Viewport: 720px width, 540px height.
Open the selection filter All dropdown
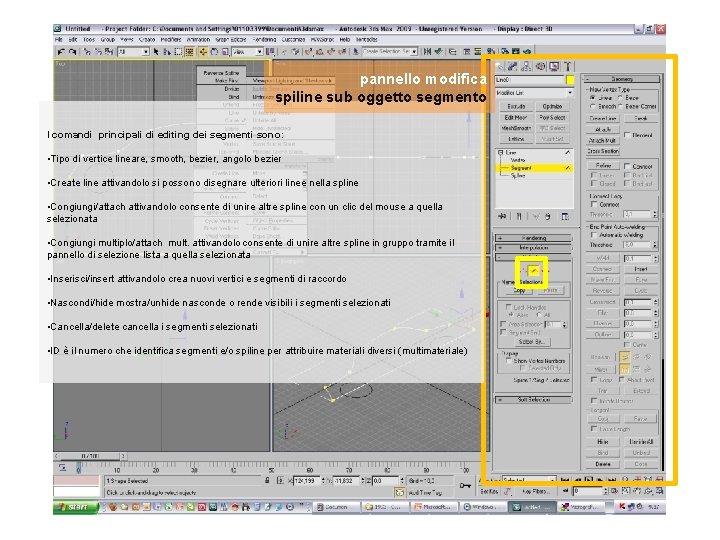pyautogui.click(x=133, y=52)
